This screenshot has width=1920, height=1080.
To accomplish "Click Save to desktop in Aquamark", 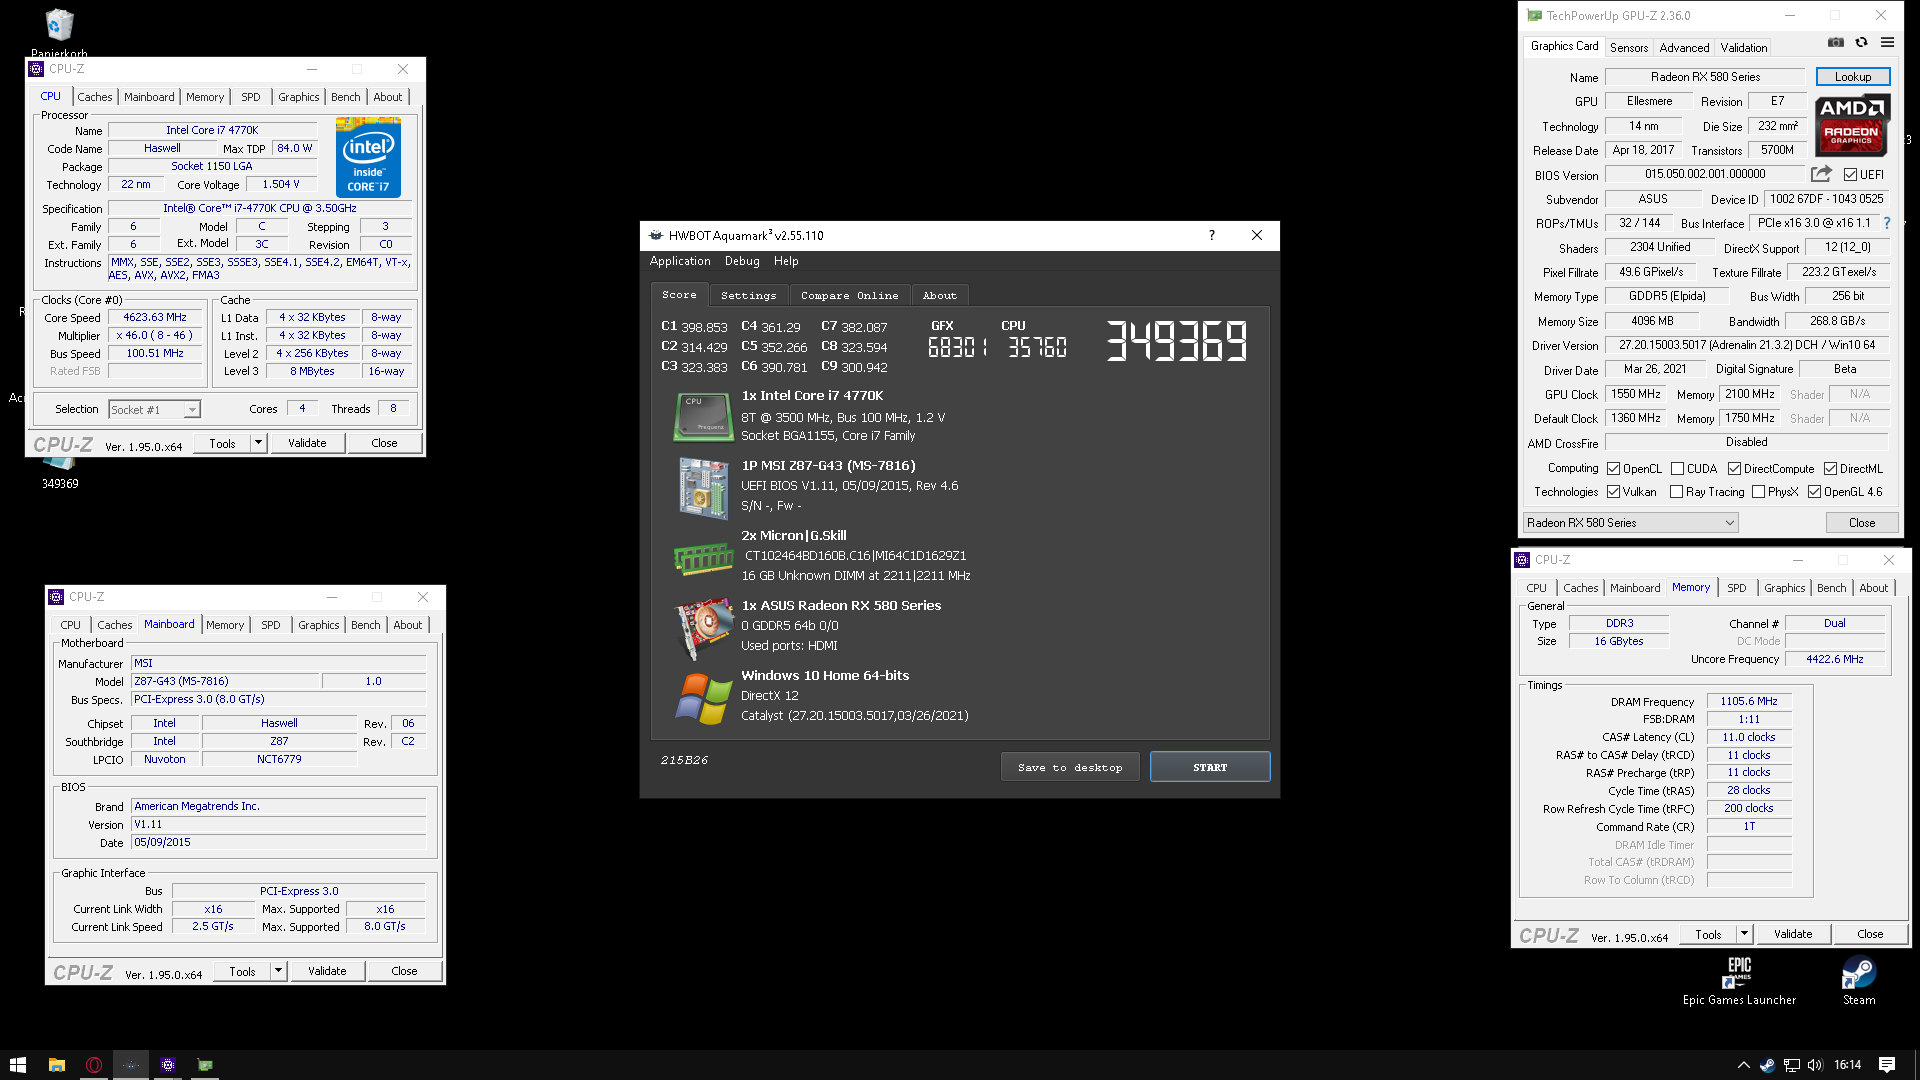I will [1070, 767].
